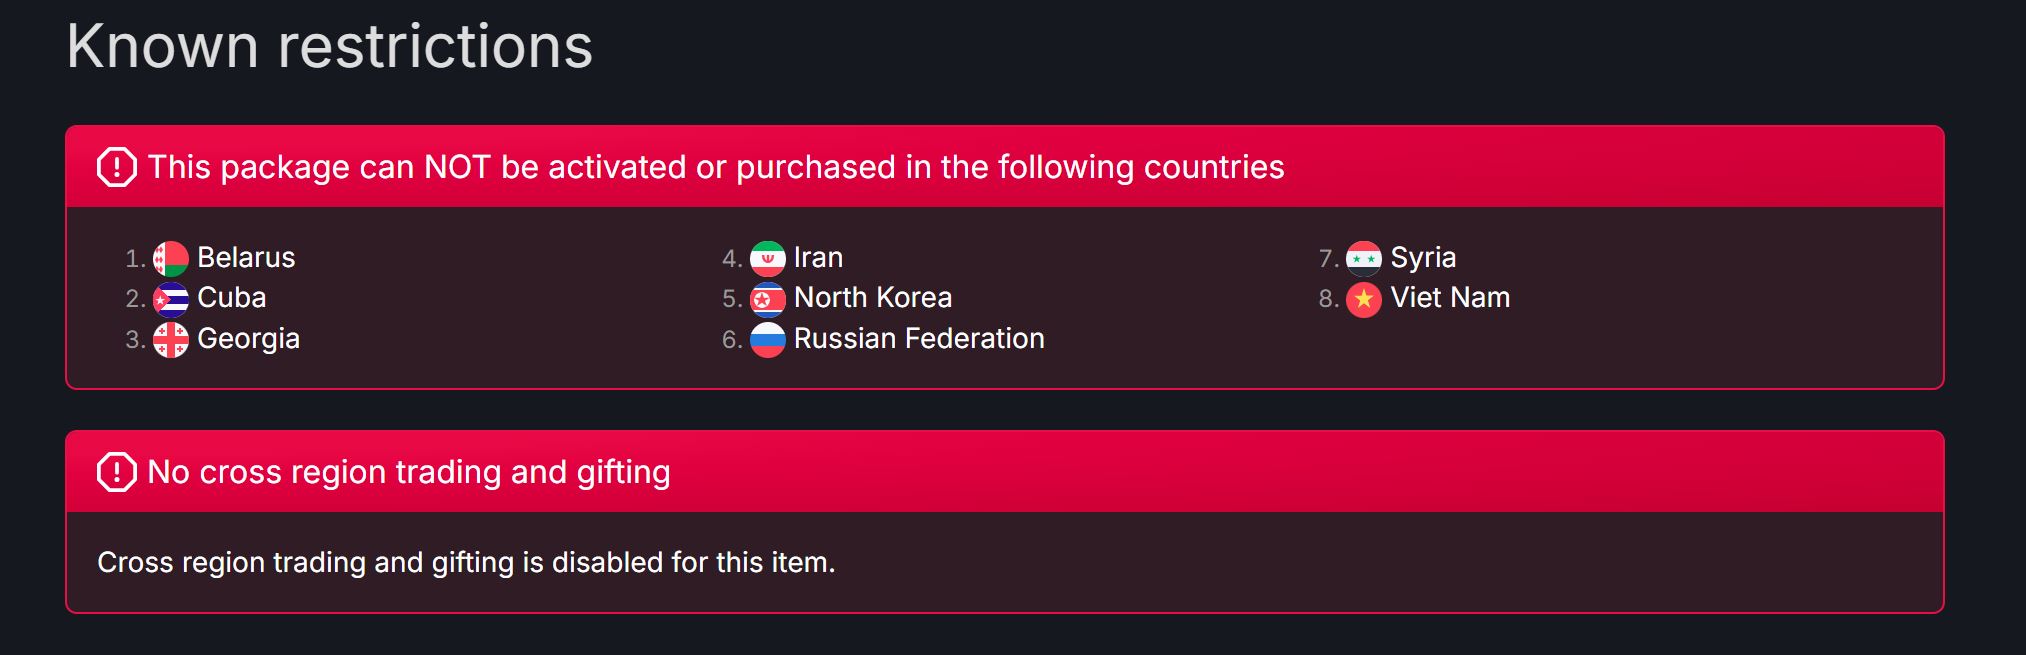Select the Russian Federation country name
The height and width of the screenshot is (655, 2026).
click(919, 339)
